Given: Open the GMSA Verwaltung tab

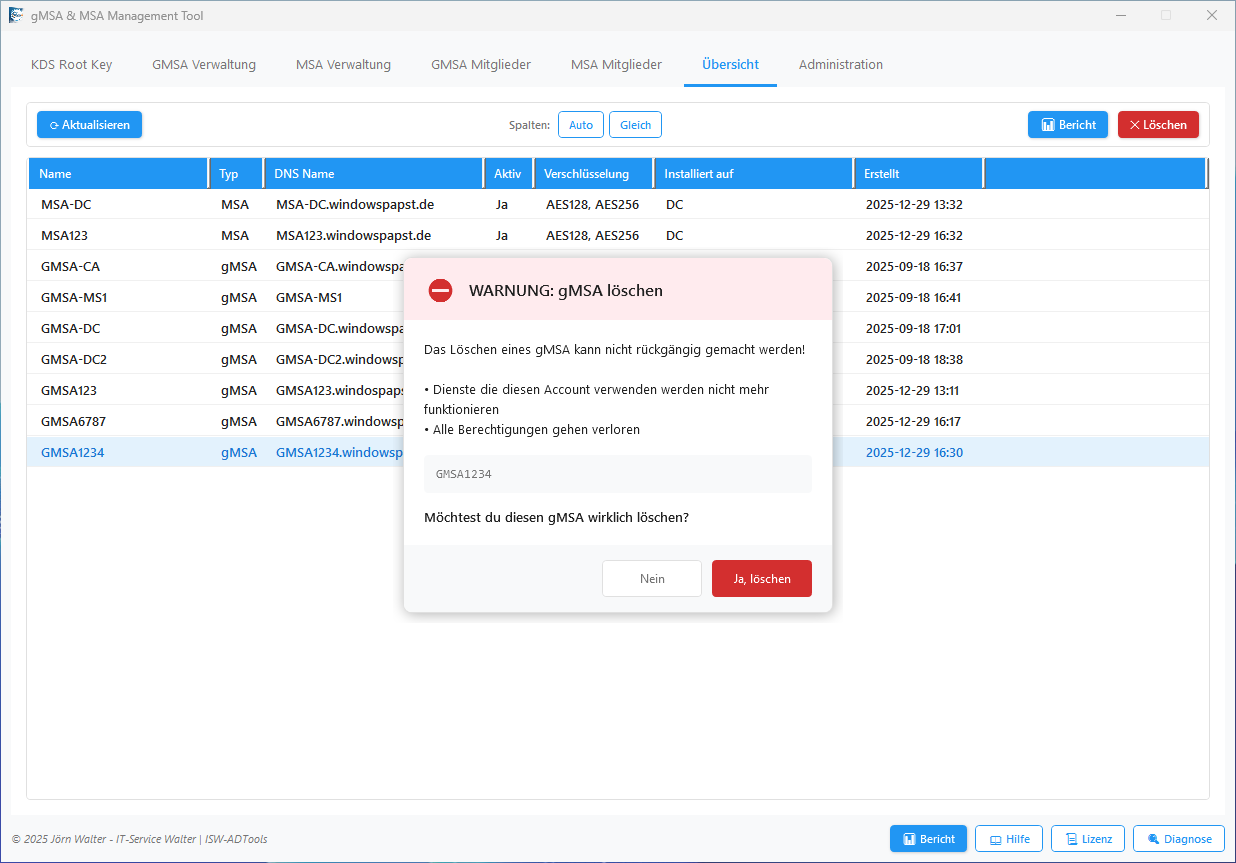Looking at the screenshot, I should [x=204, y=65].
